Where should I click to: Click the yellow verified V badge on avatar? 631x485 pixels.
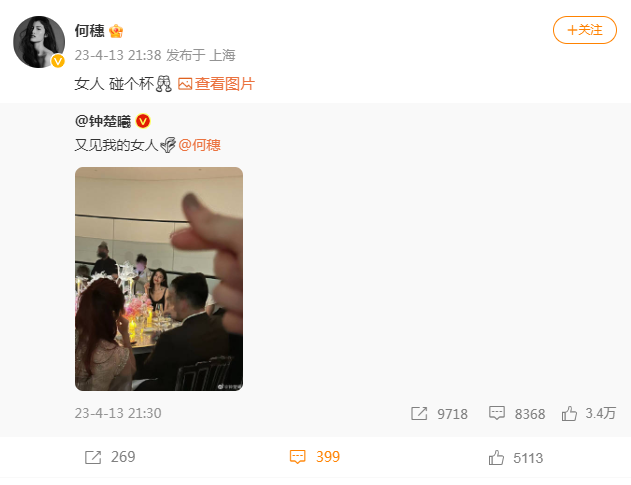(x=58, y=61)
